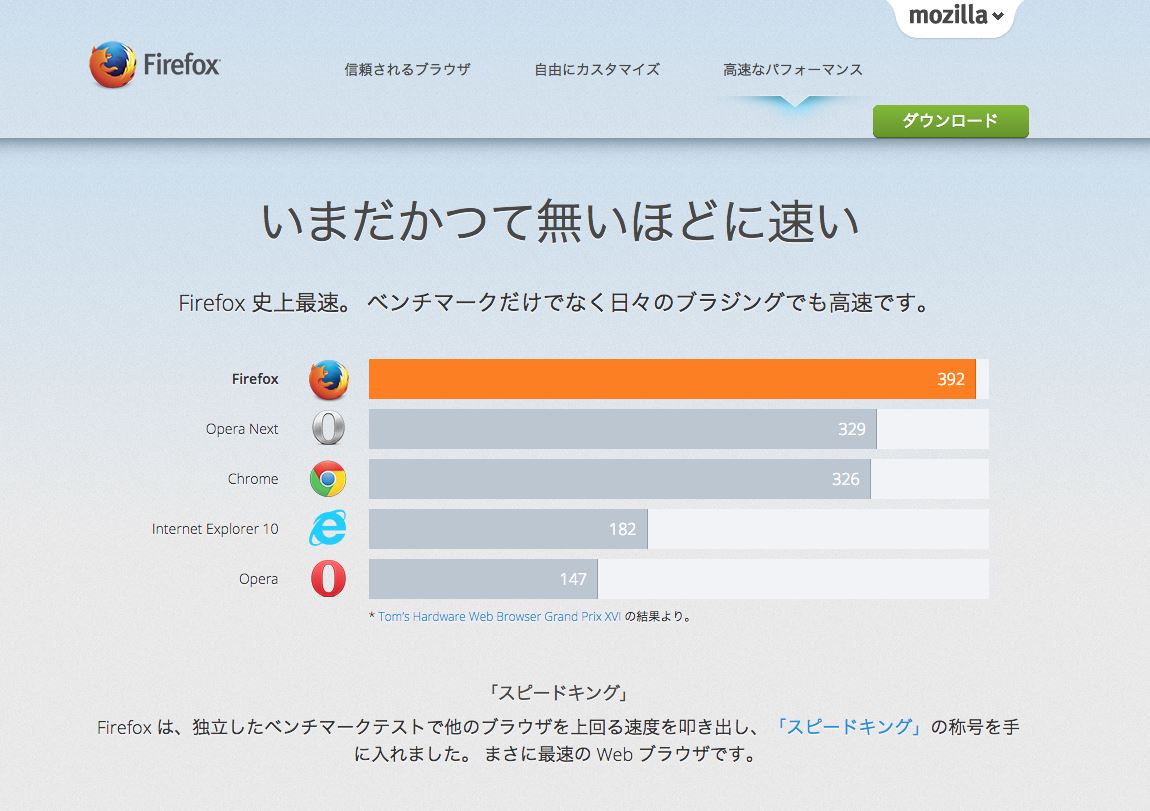Click the Internet Explorer 10 icon
The width and height of the screenshot is (1150, 811).
(x=328, y=528)
